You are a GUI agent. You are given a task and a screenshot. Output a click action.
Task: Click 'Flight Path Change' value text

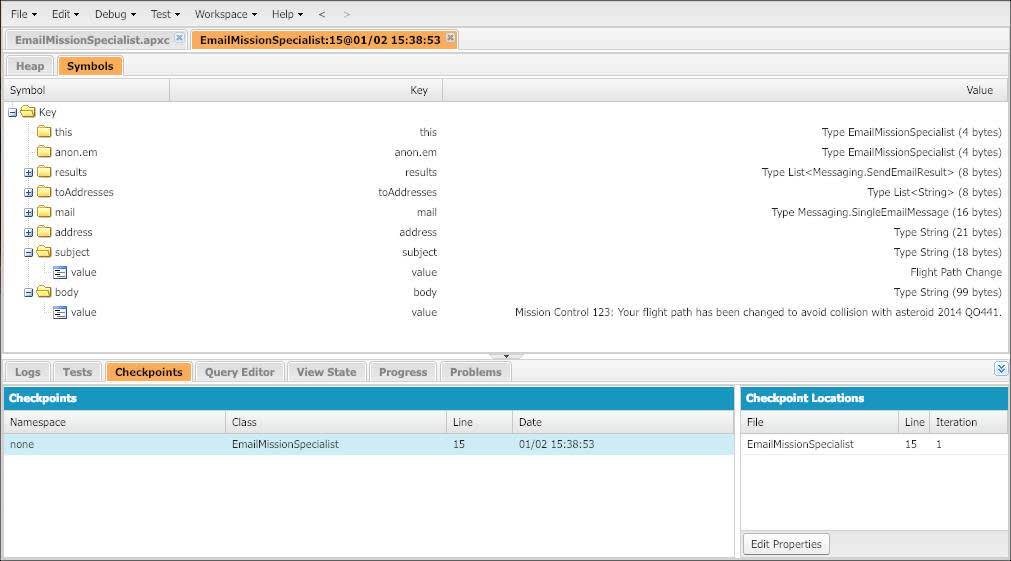(956, 272)
